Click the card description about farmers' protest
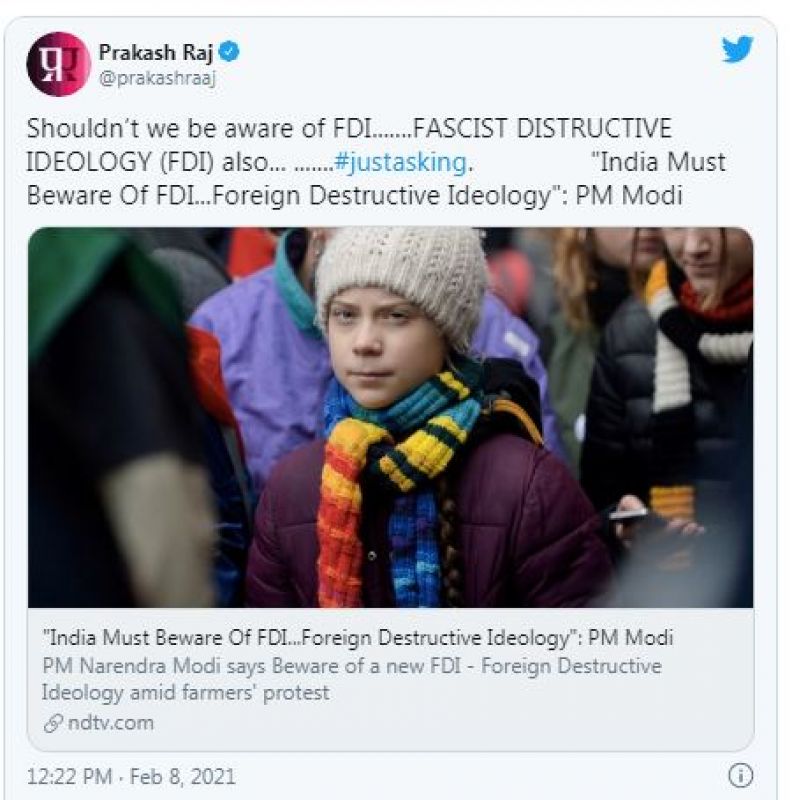Screen dimensions: 792x800 352,679
